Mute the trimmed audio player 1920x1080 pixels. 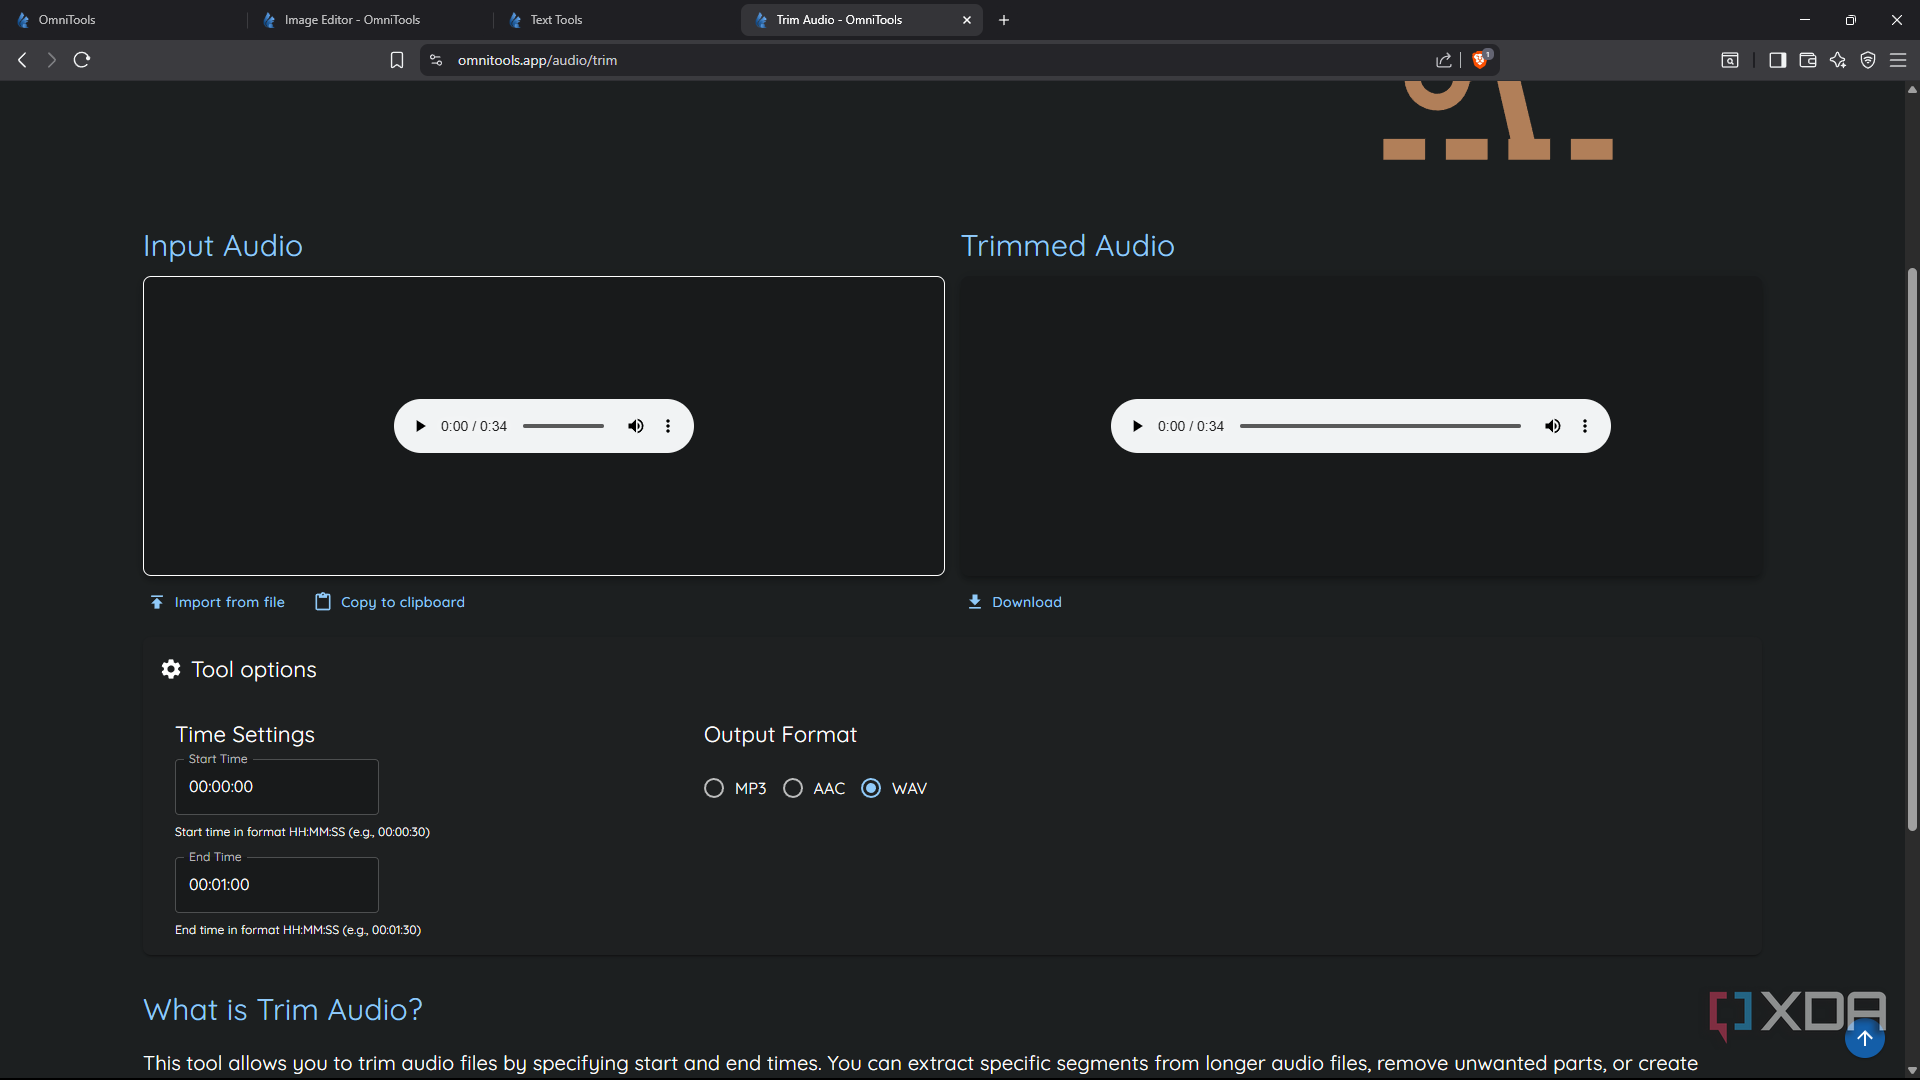1553,426
